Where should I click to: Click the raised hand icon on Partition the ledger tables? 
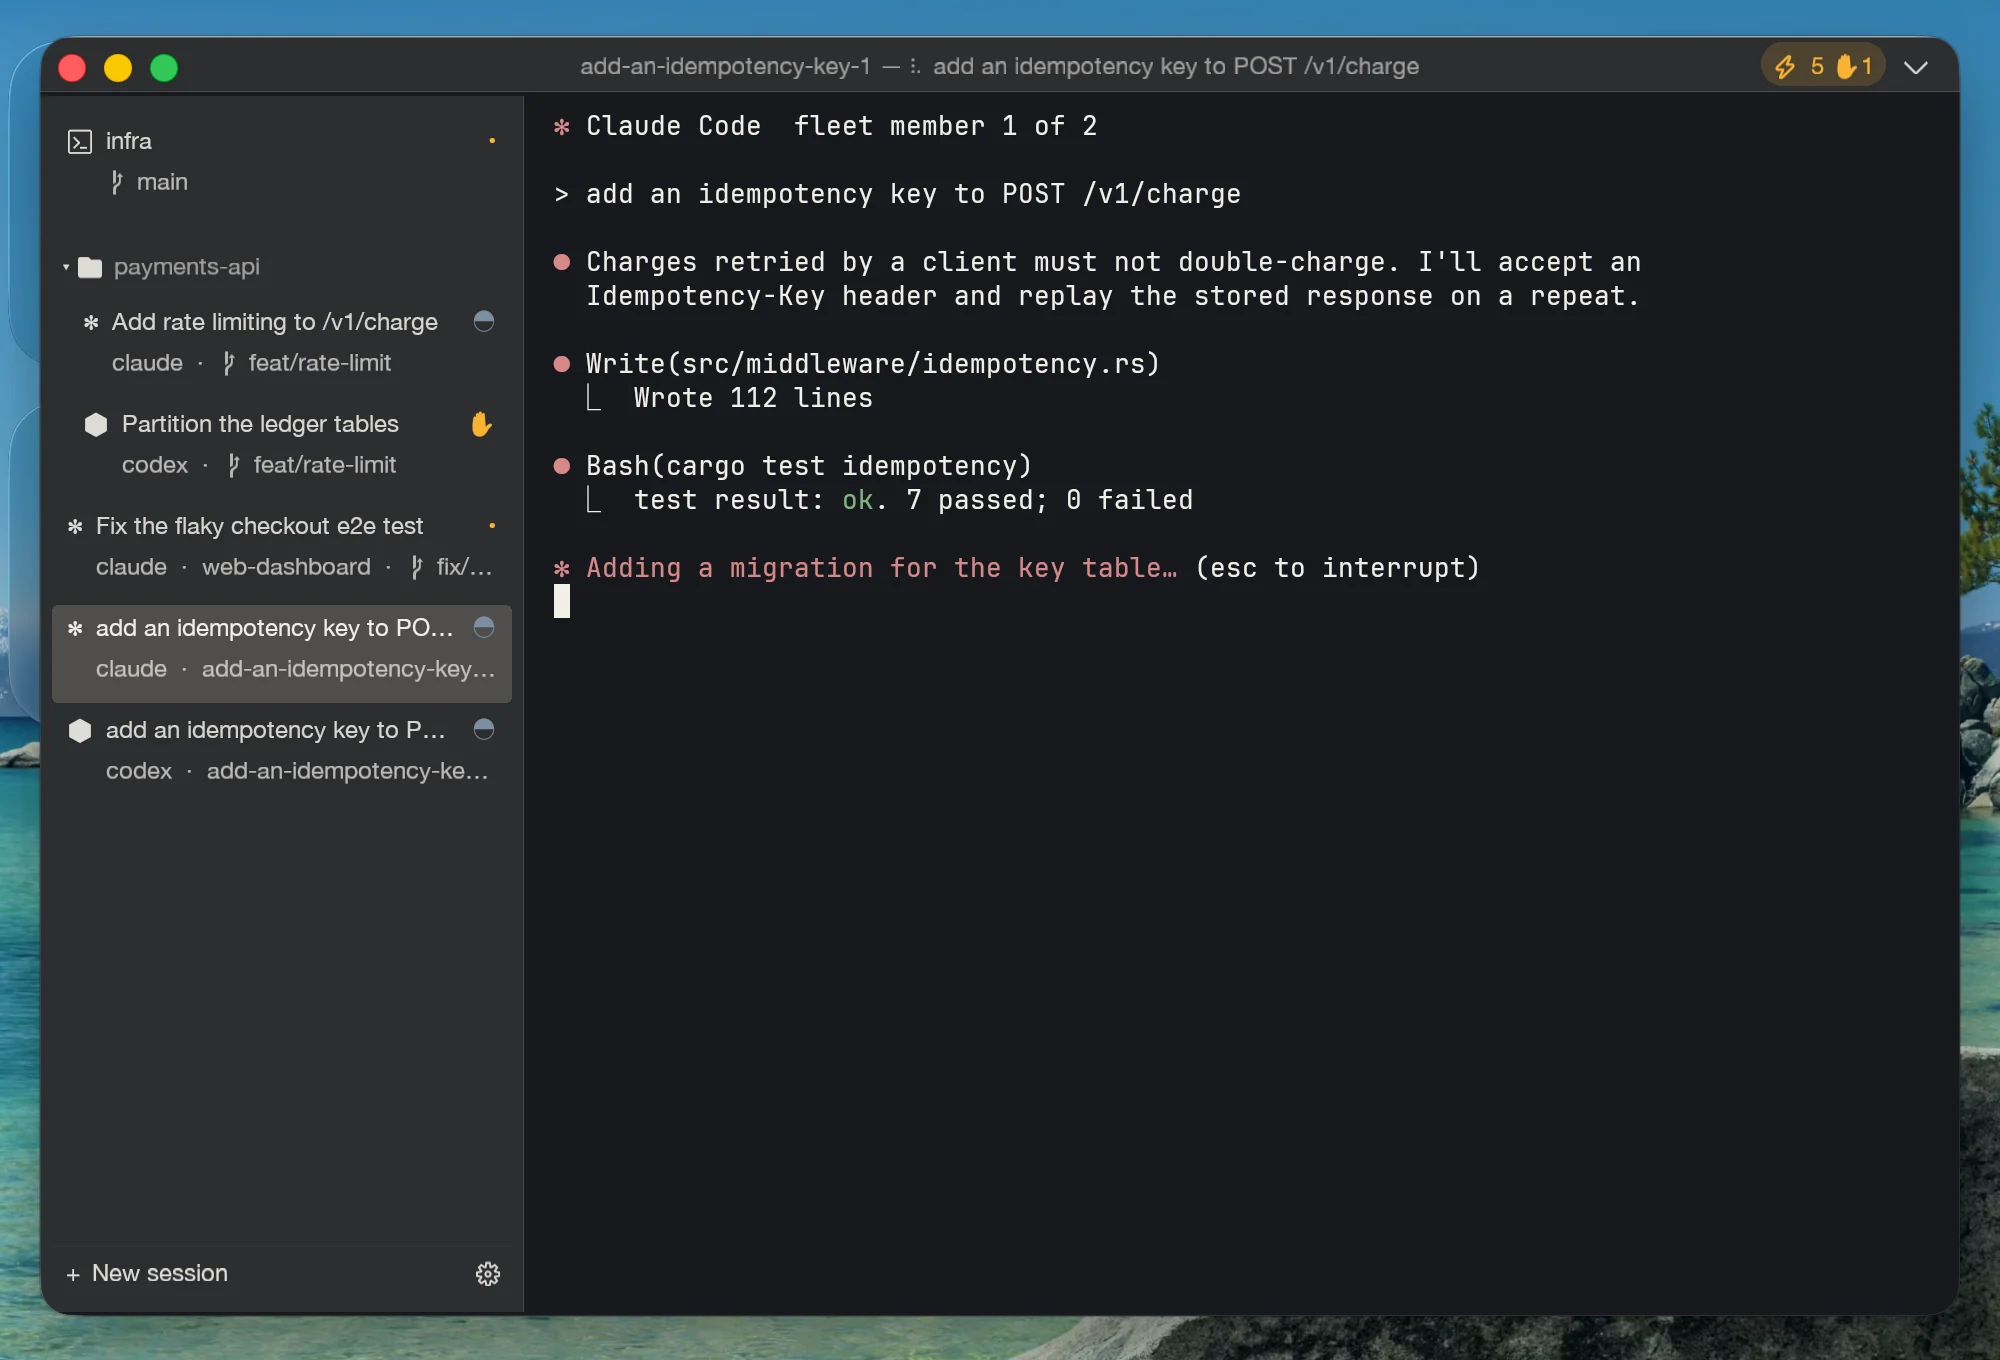482,424
